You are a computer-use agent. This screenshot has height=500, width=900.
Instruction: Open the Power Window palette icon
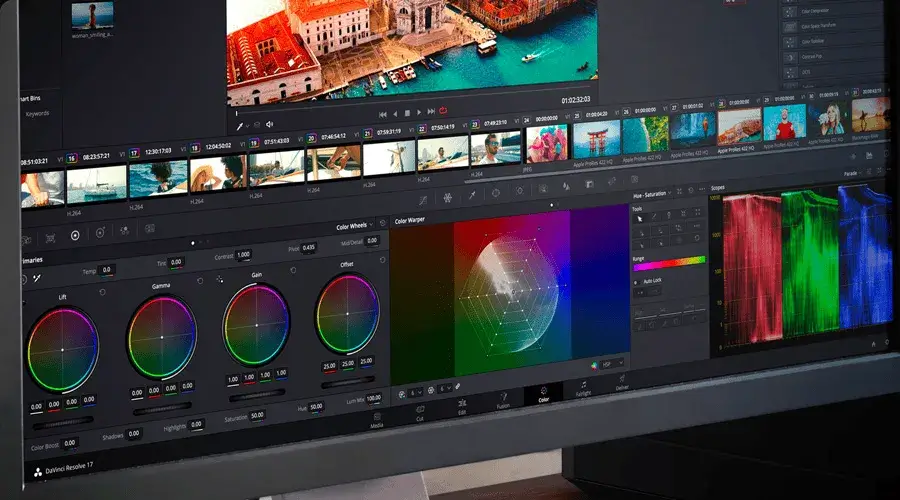[x=495, y=193]
